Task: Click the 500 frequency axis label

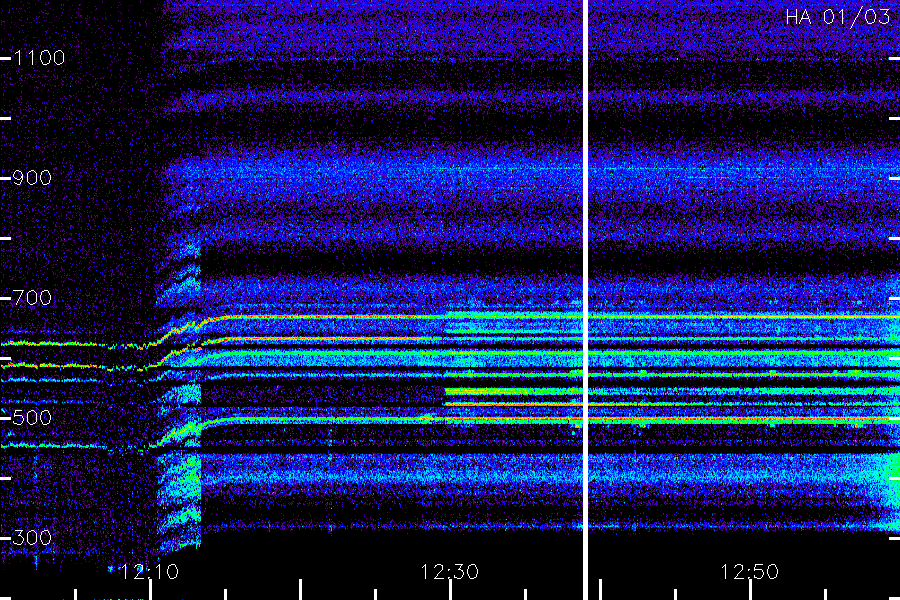Action: click(32, 418)
